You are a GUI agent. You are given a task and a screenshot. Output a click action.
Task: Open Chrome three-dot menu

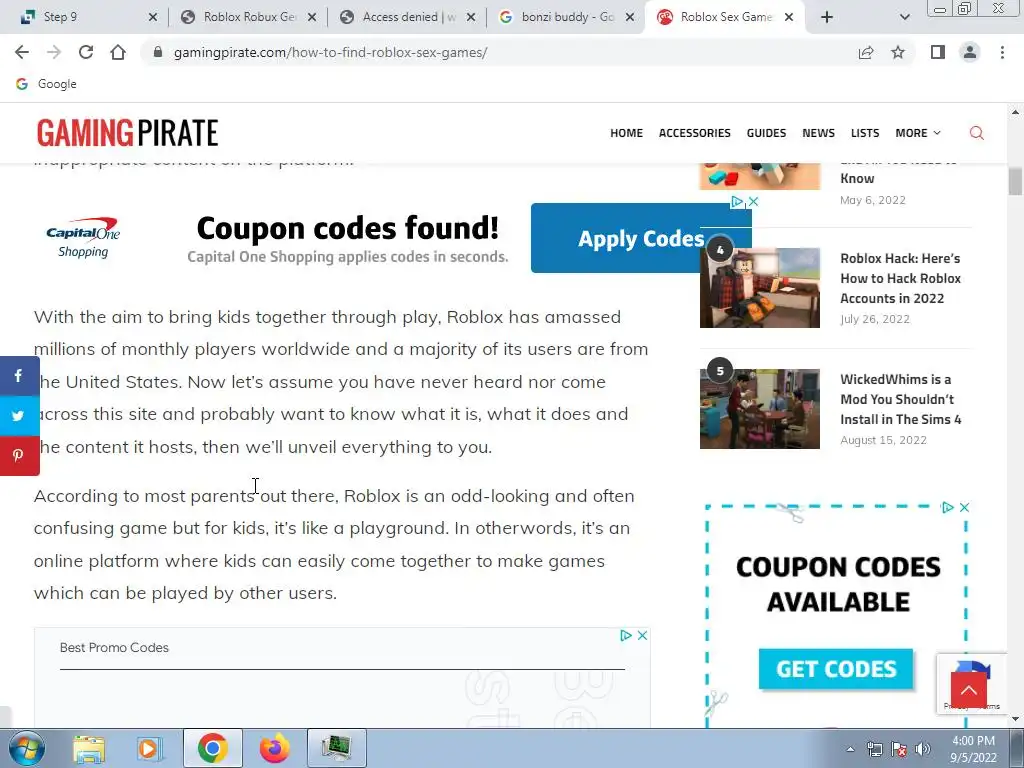[1002, 52]
